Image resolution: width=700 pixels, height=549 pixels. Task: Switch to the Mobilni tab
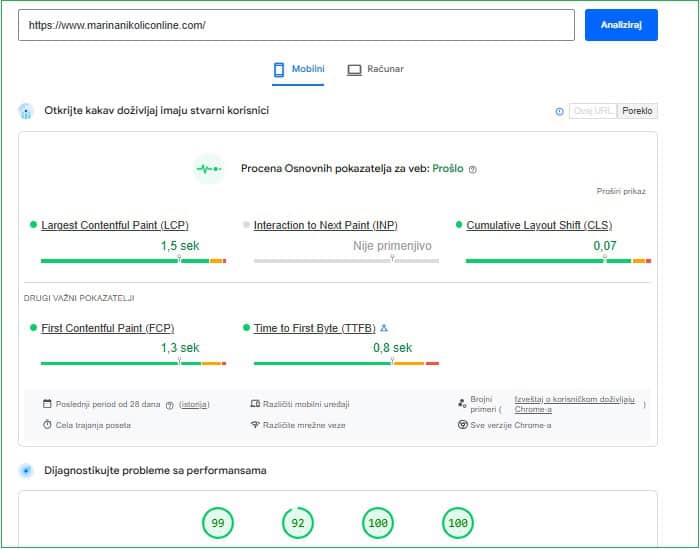pos(298,70)
